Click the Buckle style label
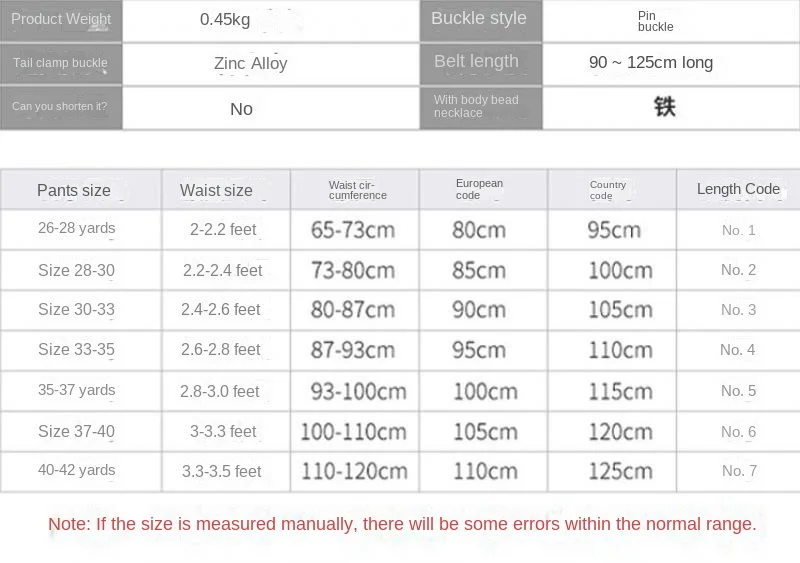The height and width of the screenshot is (563, 800). point(479,19)
